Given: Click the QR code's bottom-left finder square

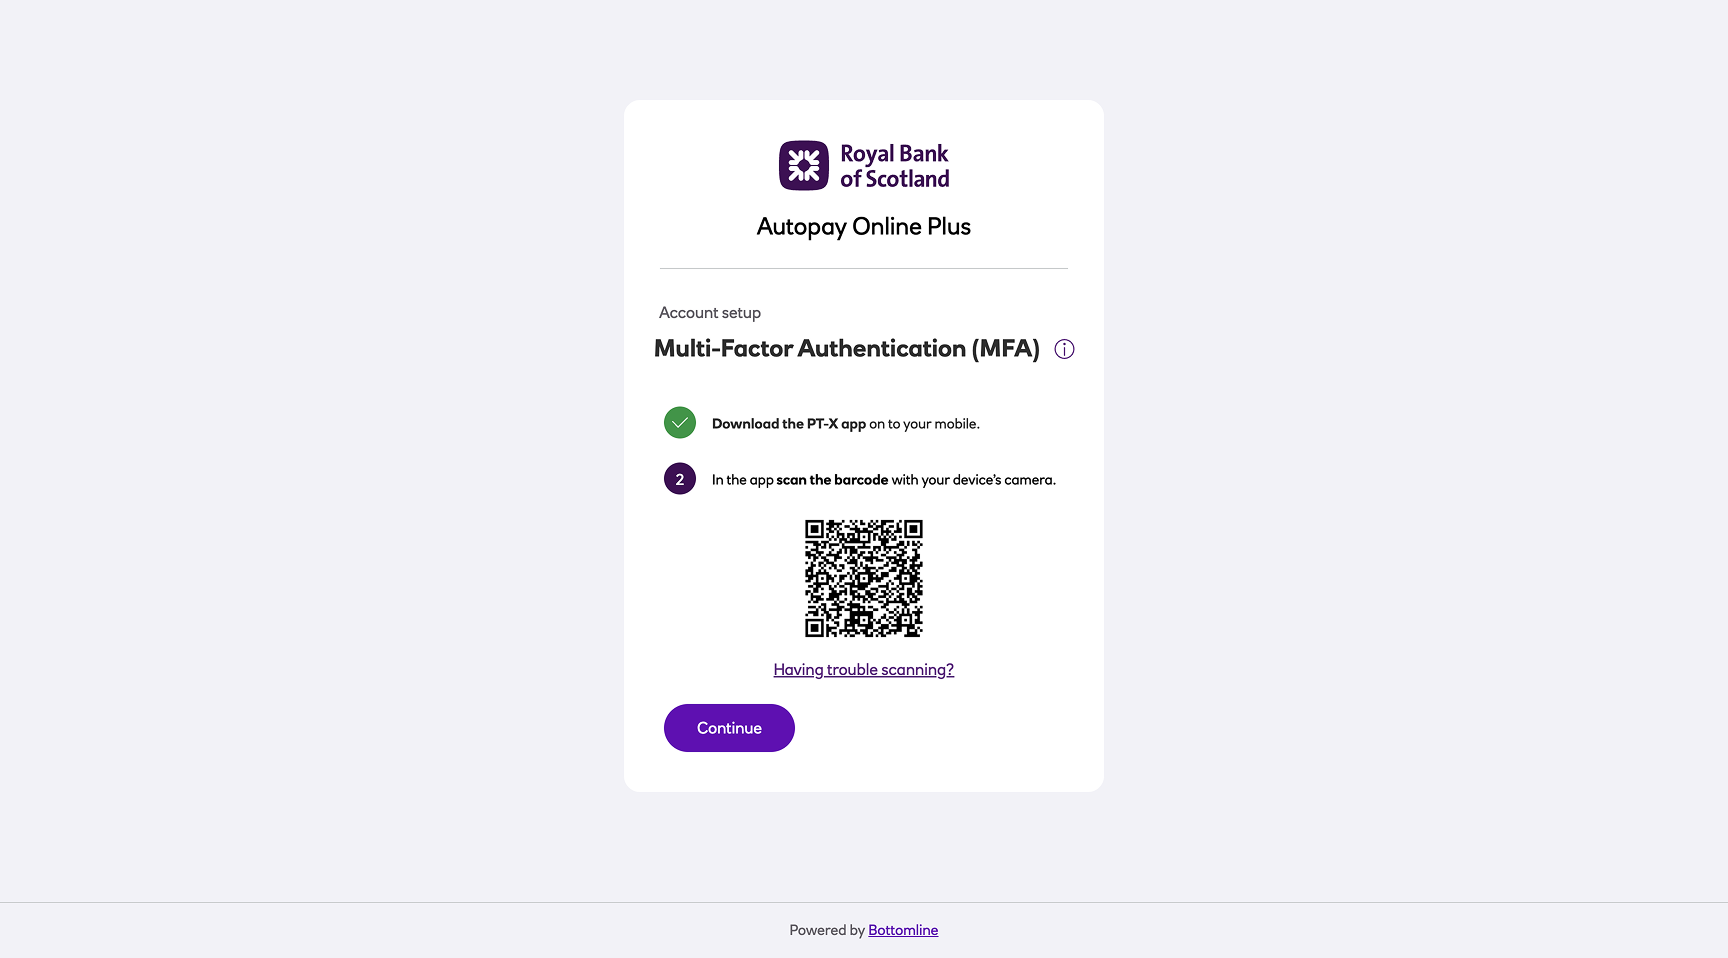Looking at the screenshot, I should click(x=815, y=627).
